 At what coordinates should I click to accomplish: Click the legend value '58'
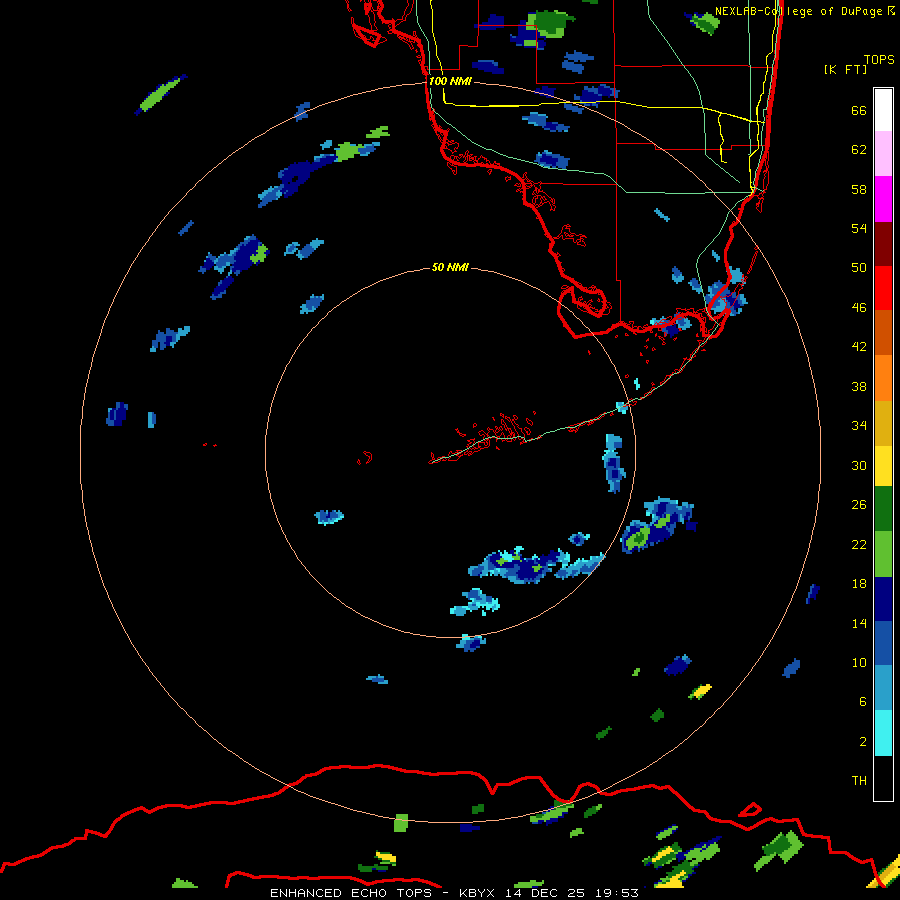coord(859,189)
